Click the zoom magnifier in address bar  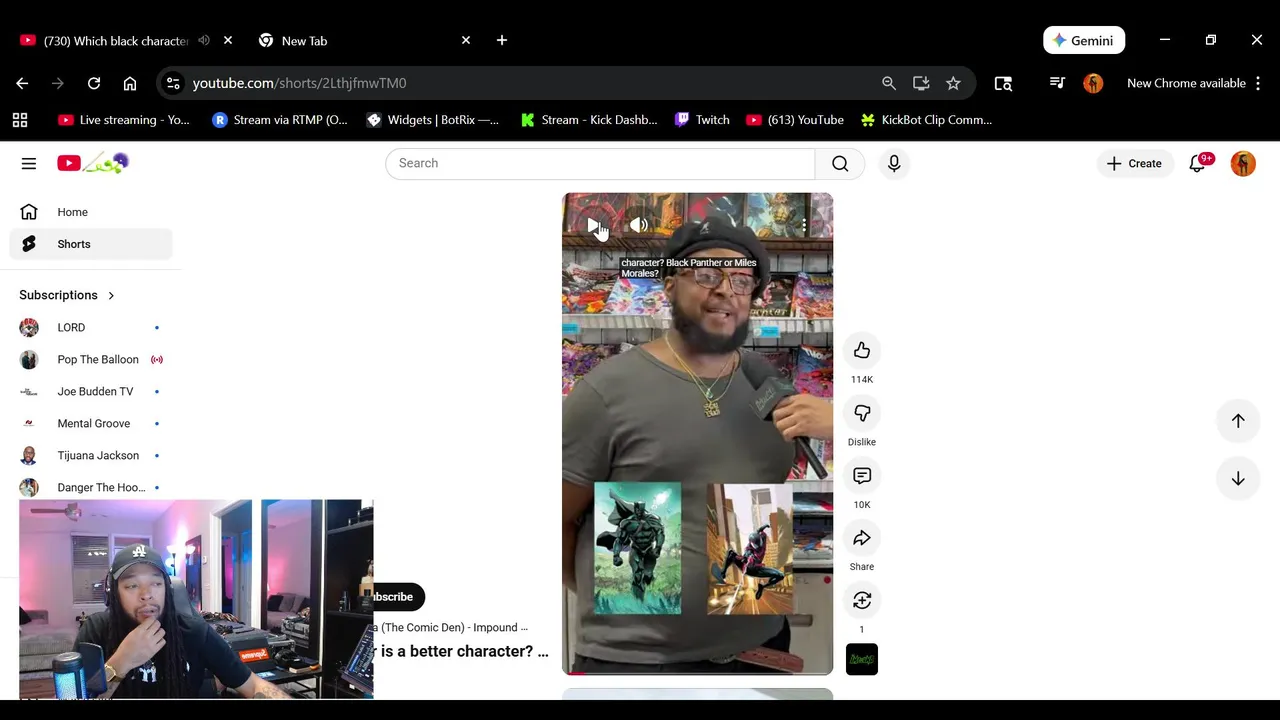pos(889,83)
